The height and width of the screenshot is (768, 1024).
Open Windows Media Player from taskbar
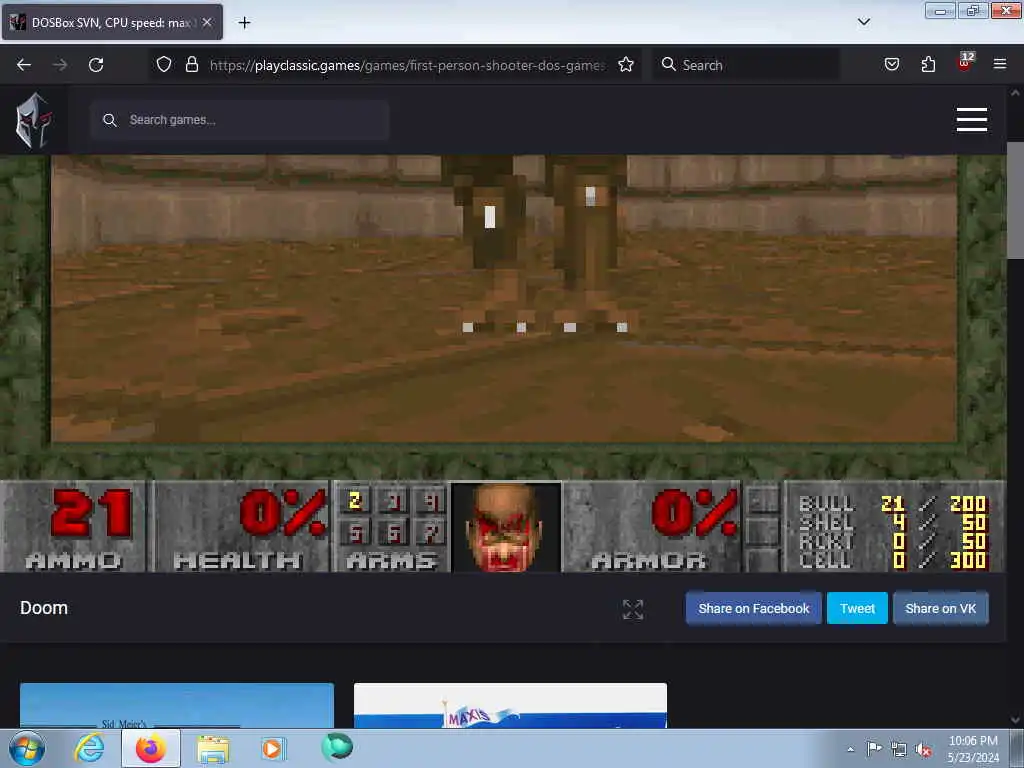[x=273, y=749]
